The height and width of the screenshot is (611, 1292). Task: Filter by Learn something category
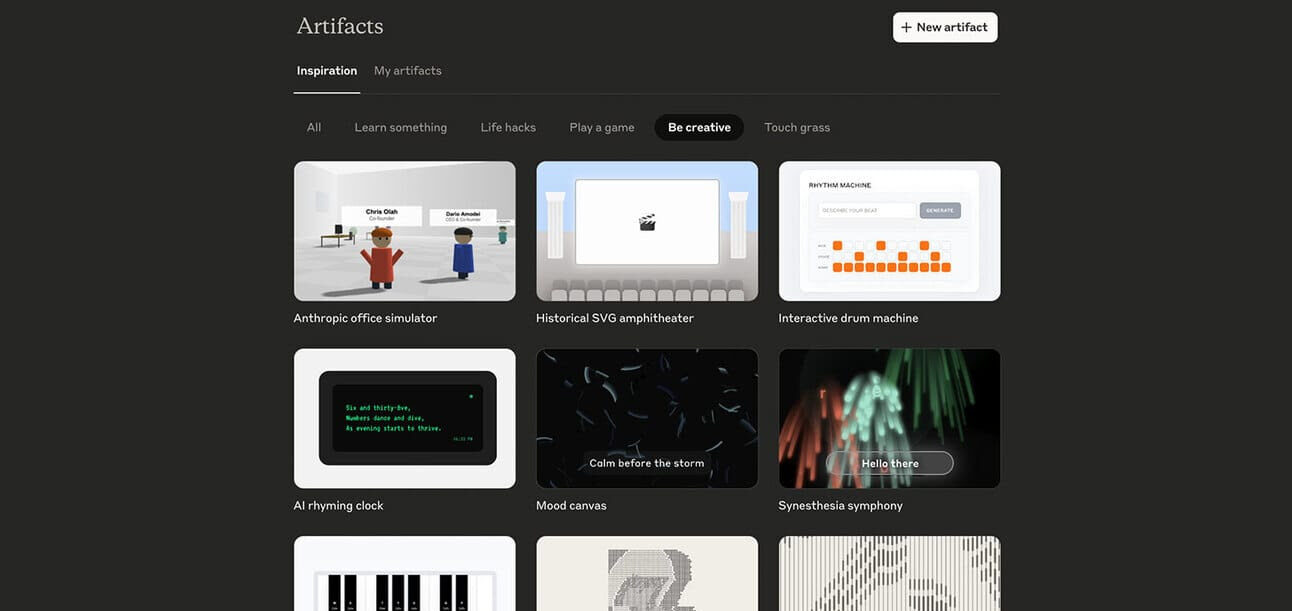(401, 127)
